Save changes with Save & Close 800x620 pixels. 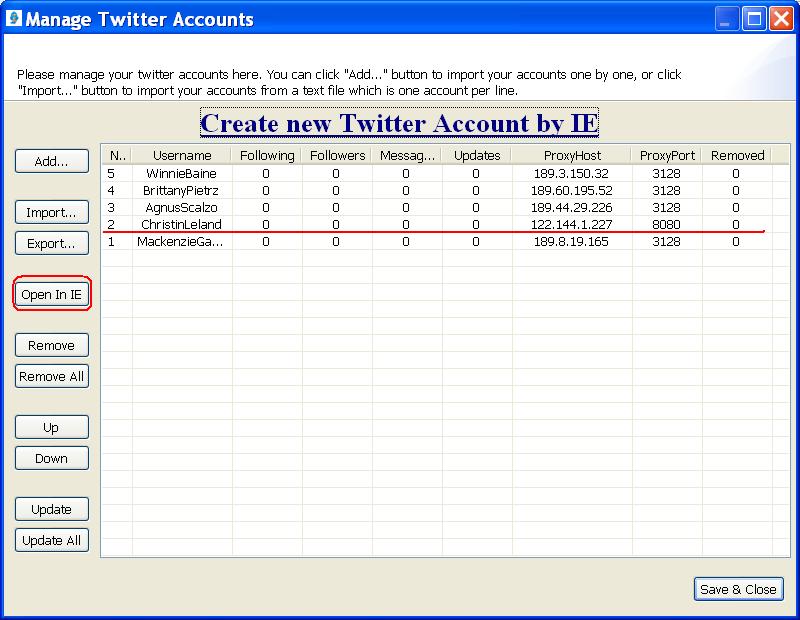[738, 589]
